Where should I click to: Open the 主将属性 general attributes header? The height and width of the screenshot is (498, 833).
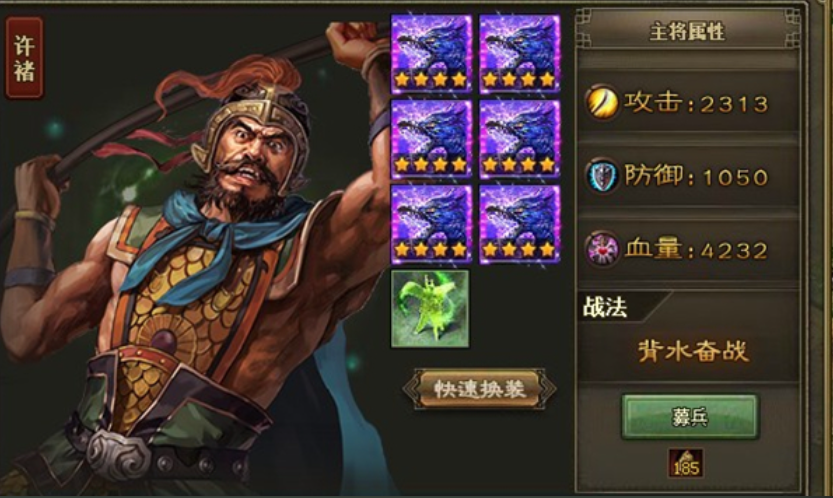point(688,31)
